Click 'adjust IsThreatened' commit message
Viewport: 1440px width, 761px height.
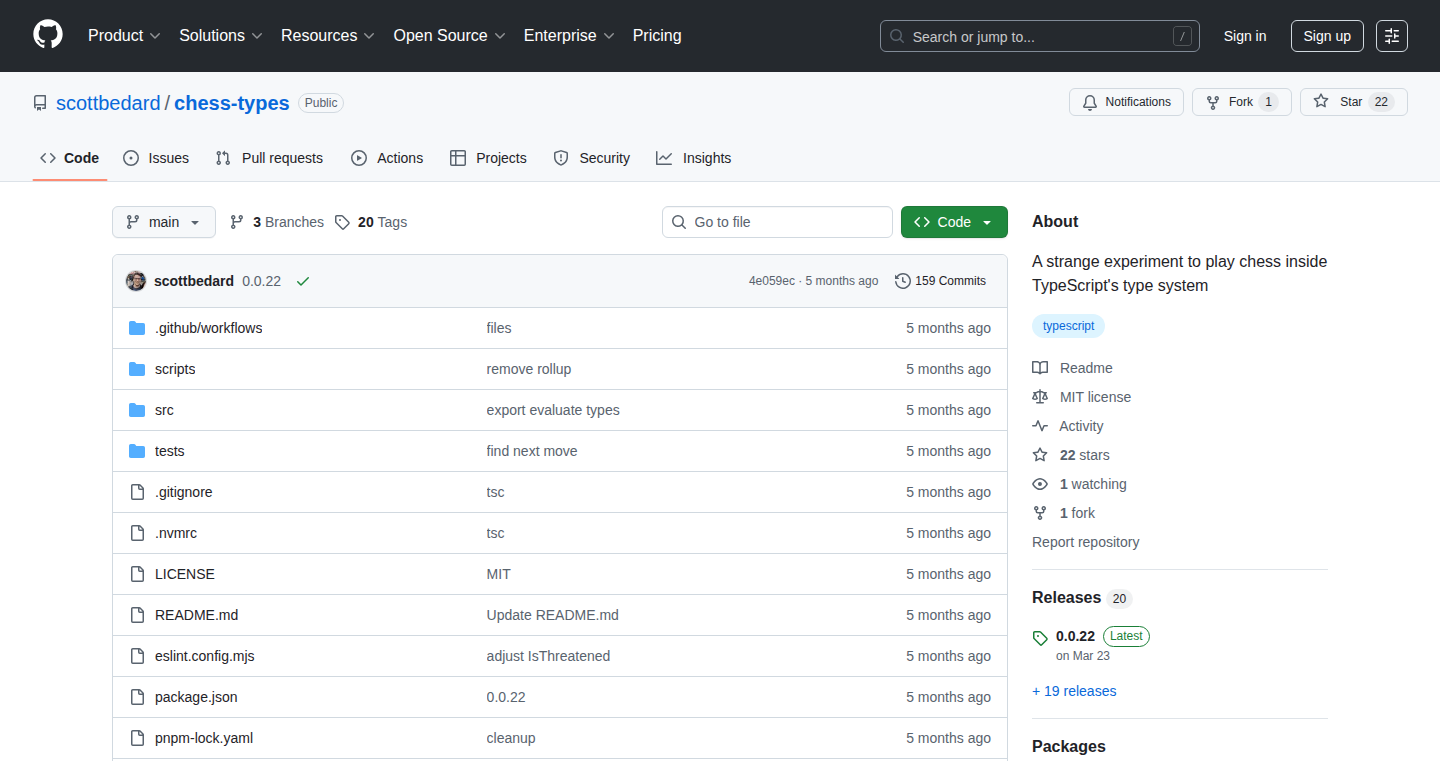pyautogui.click(x=548, y=656)
